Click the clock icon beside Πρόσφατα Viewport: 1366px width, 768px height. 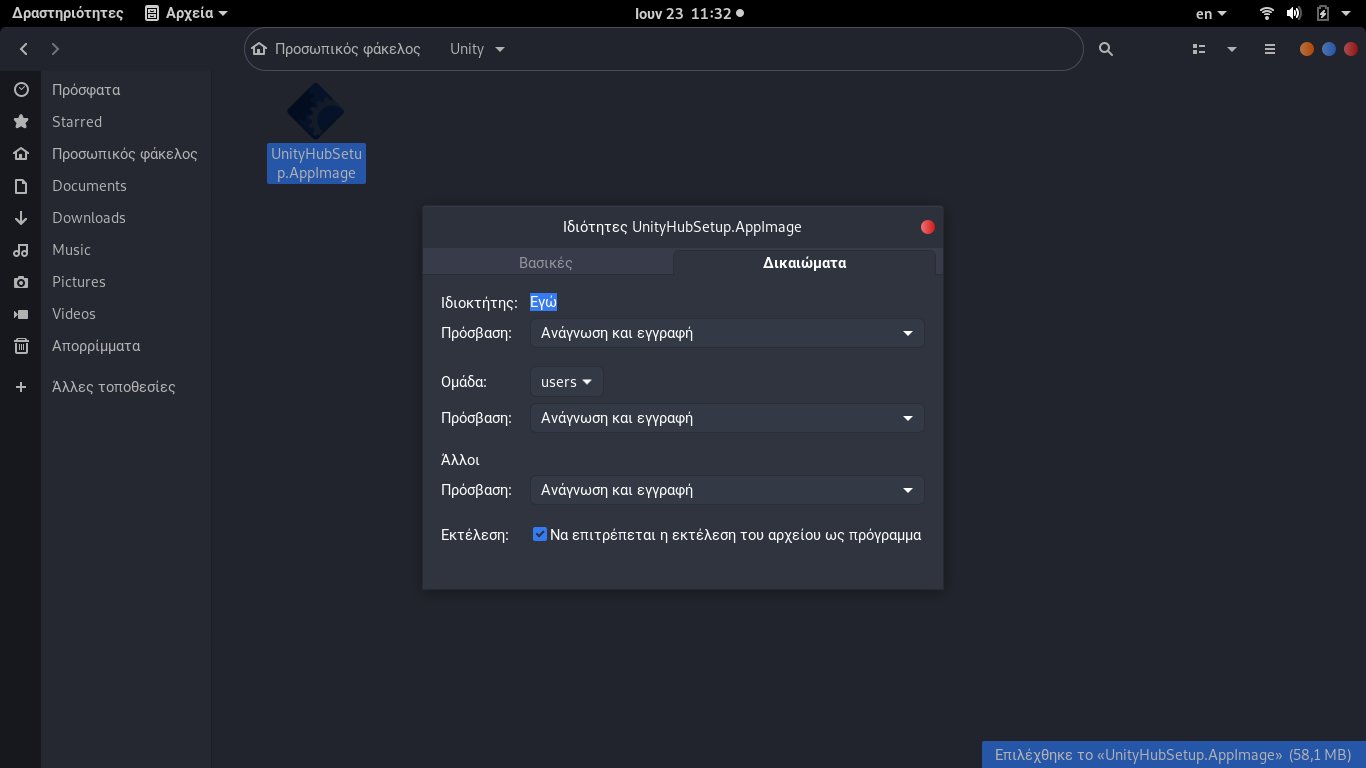click(21, 90)
